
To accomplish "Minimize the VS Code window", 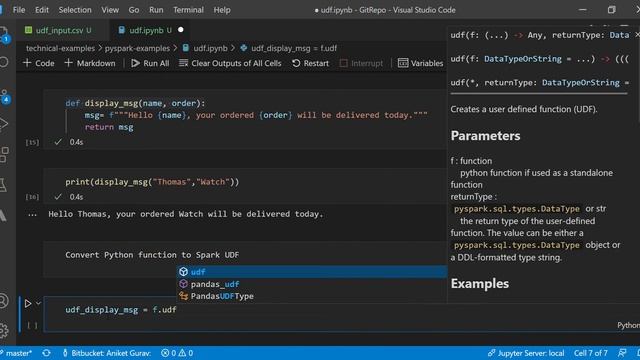I will click(x=582, y=10).
